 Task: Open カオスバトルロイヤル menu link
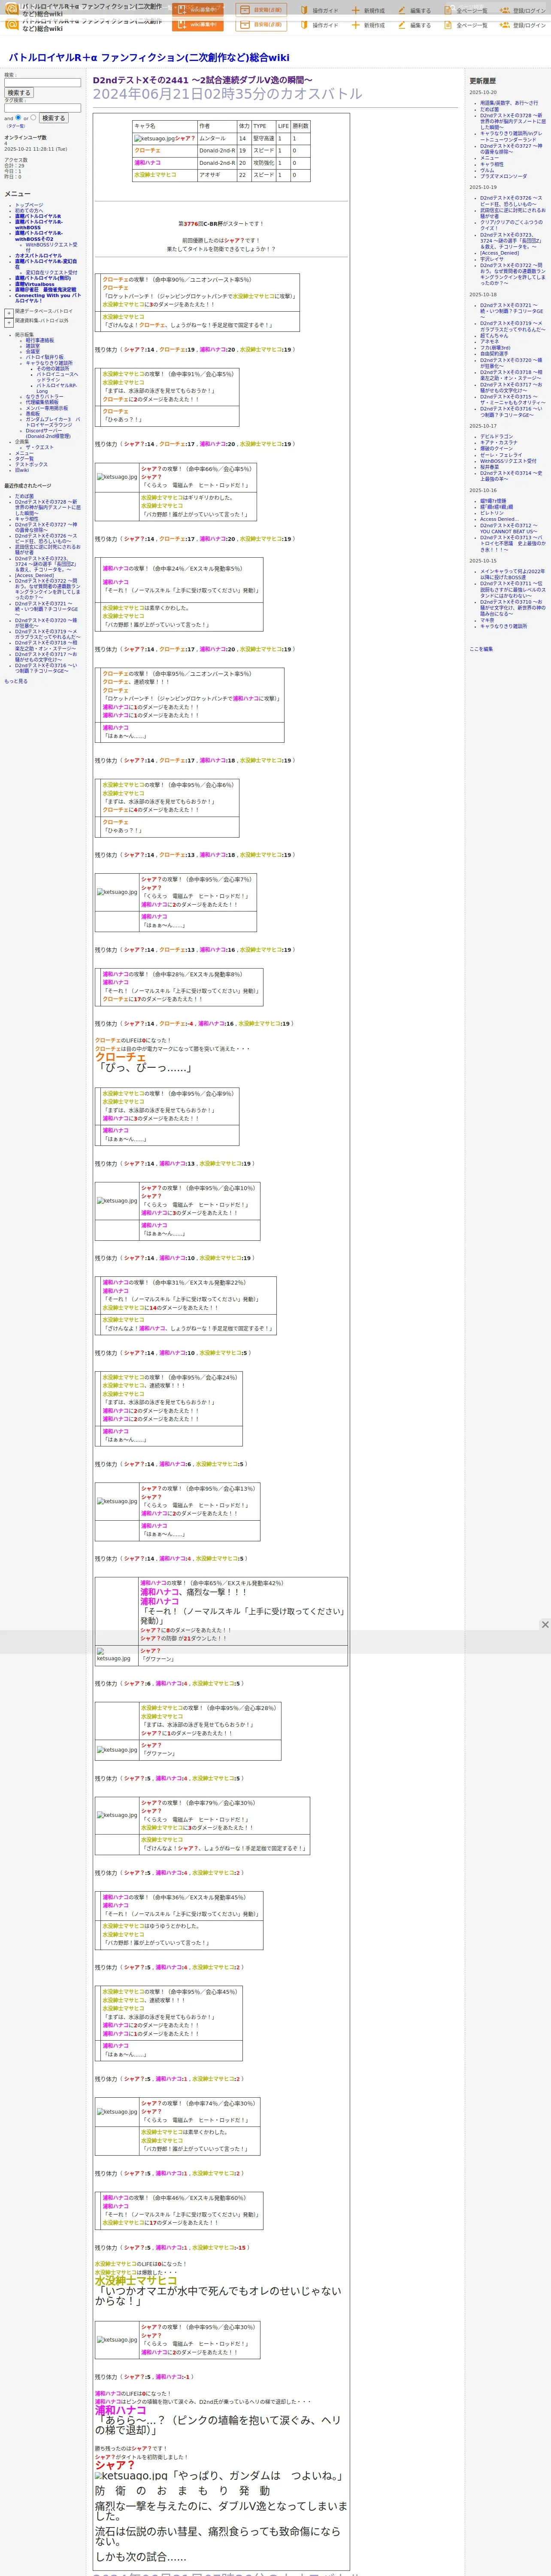(x=38, y=256)
